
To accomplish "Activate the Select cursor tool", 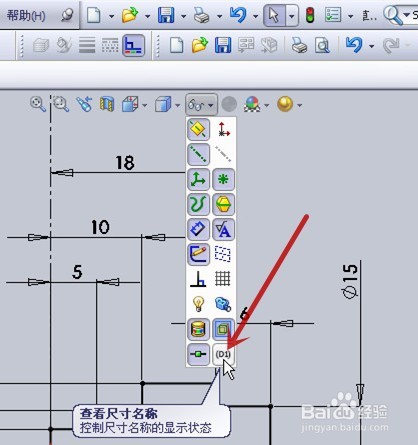I will point(274,15).
